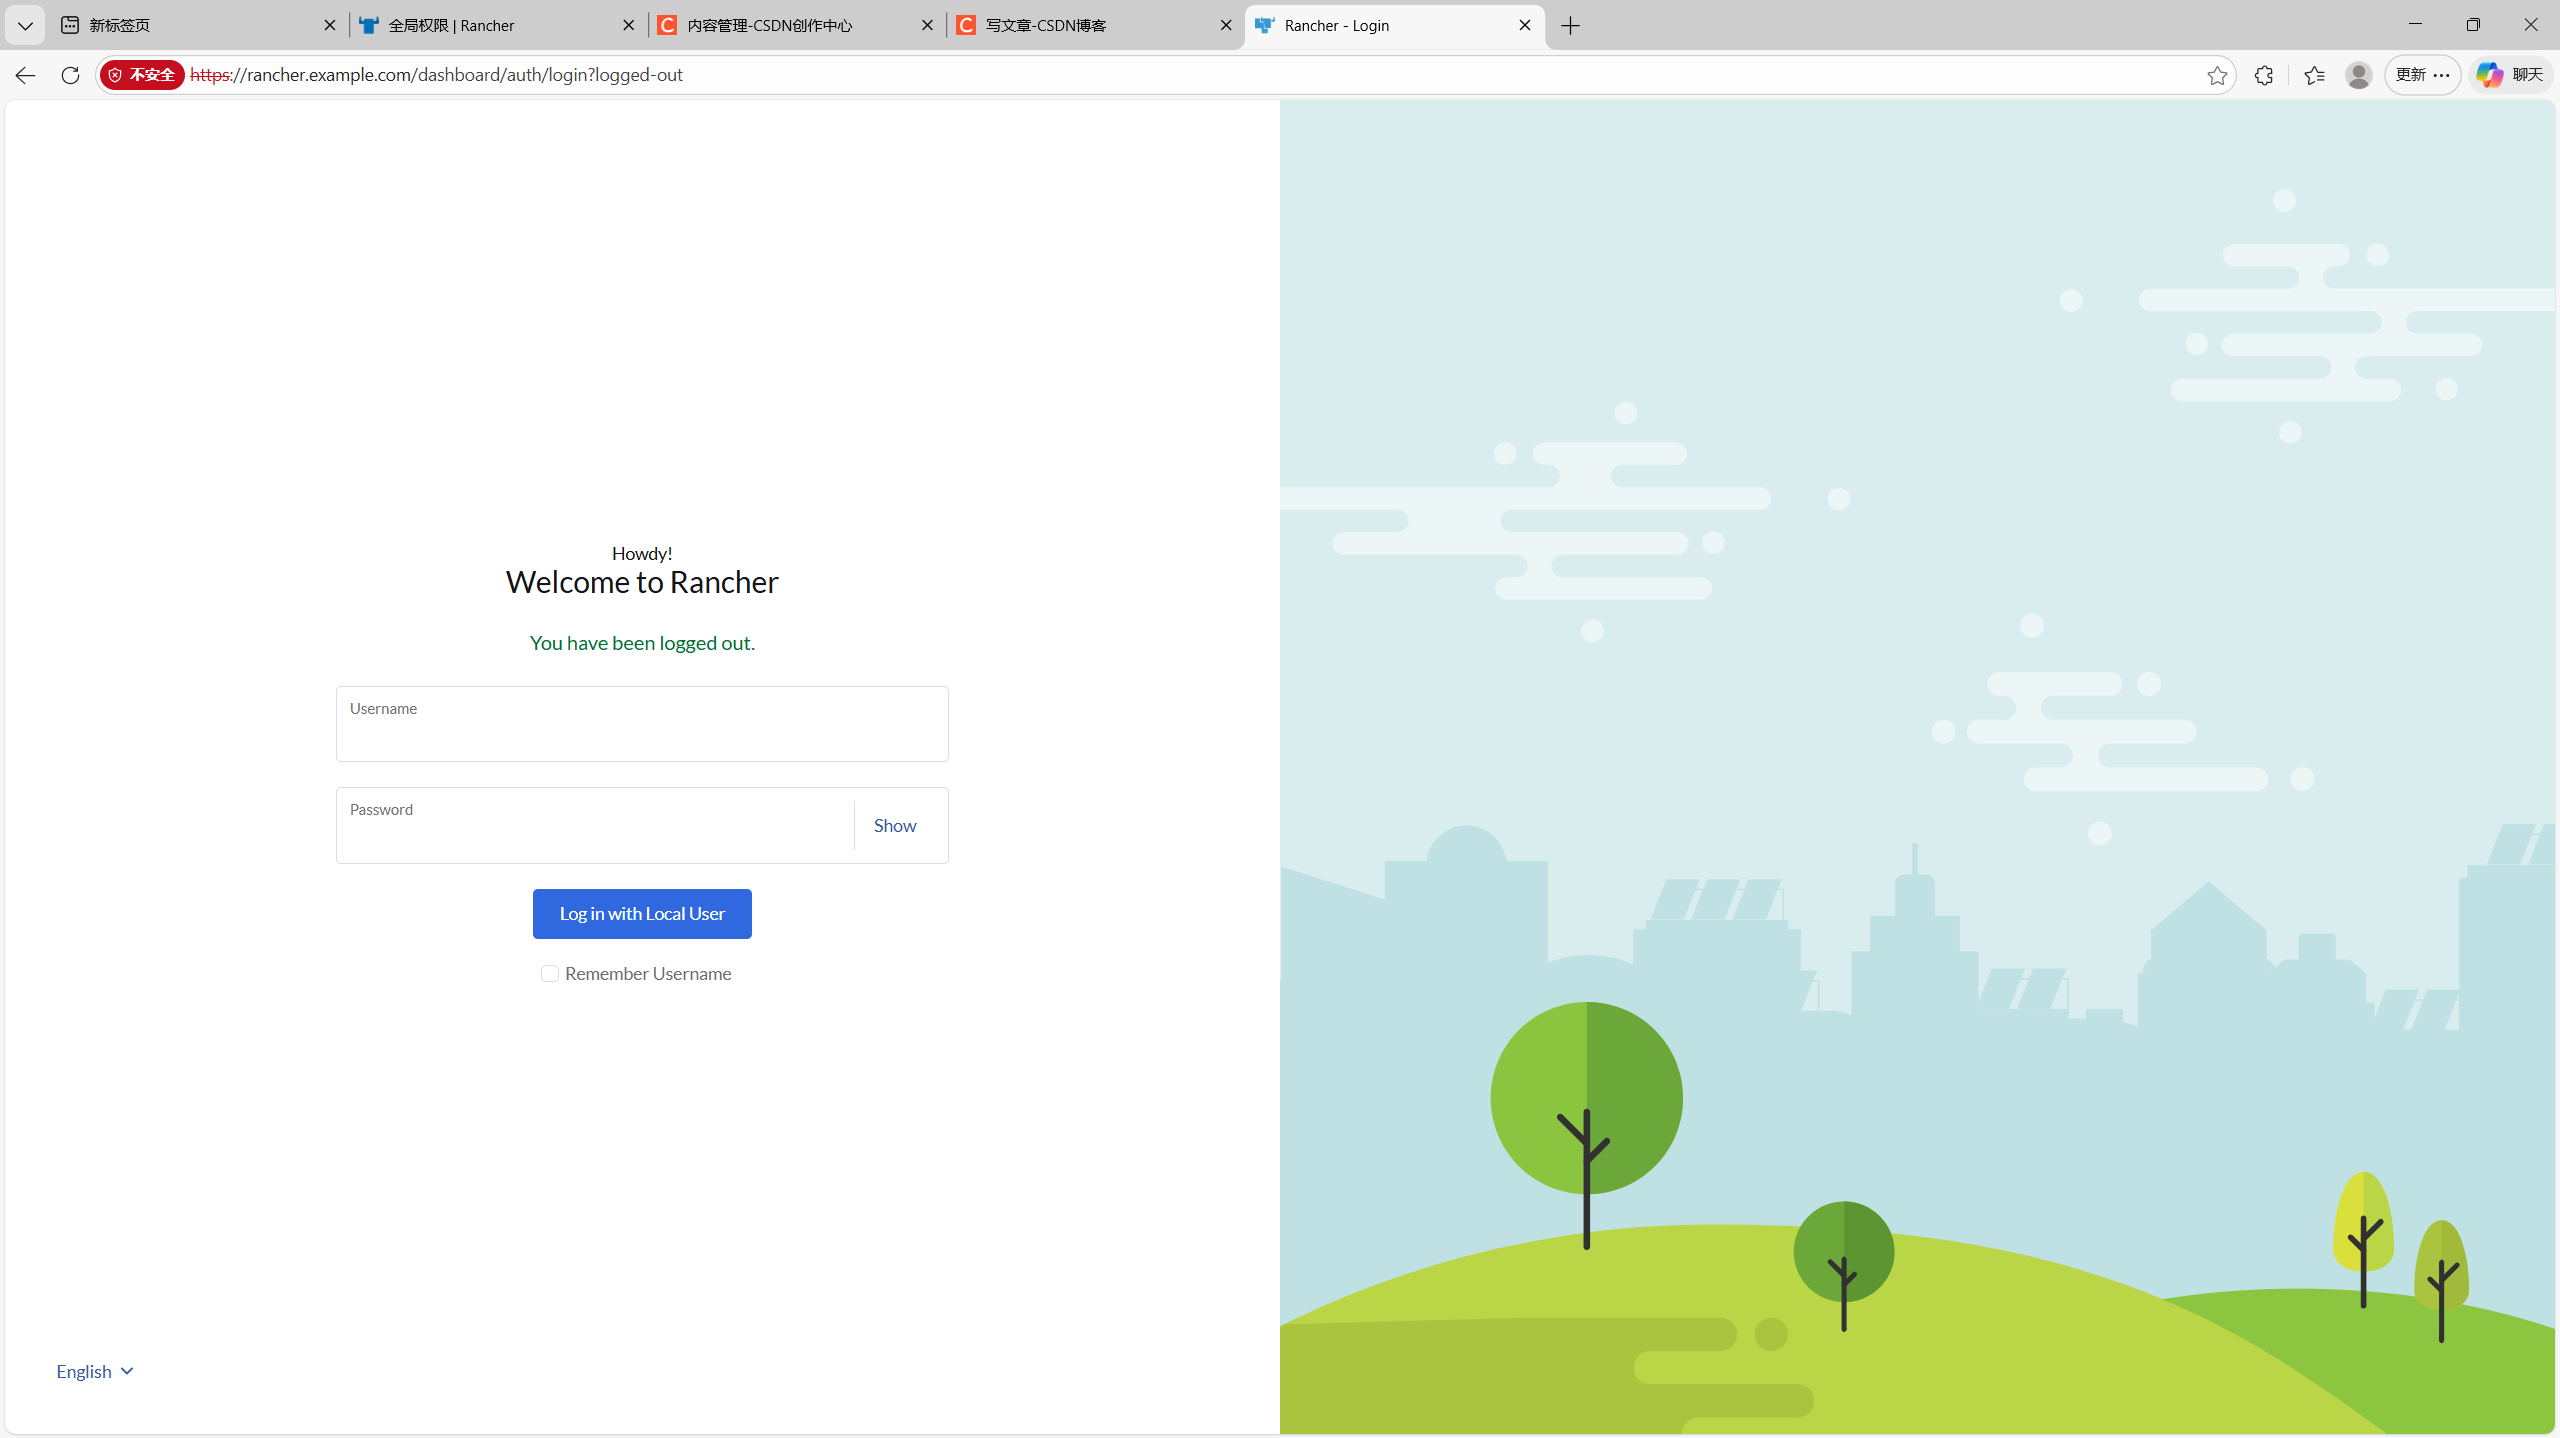The image size is (2560, 1438).
Task: Close the Rancher - Login tab
Action: point(1525,26)
